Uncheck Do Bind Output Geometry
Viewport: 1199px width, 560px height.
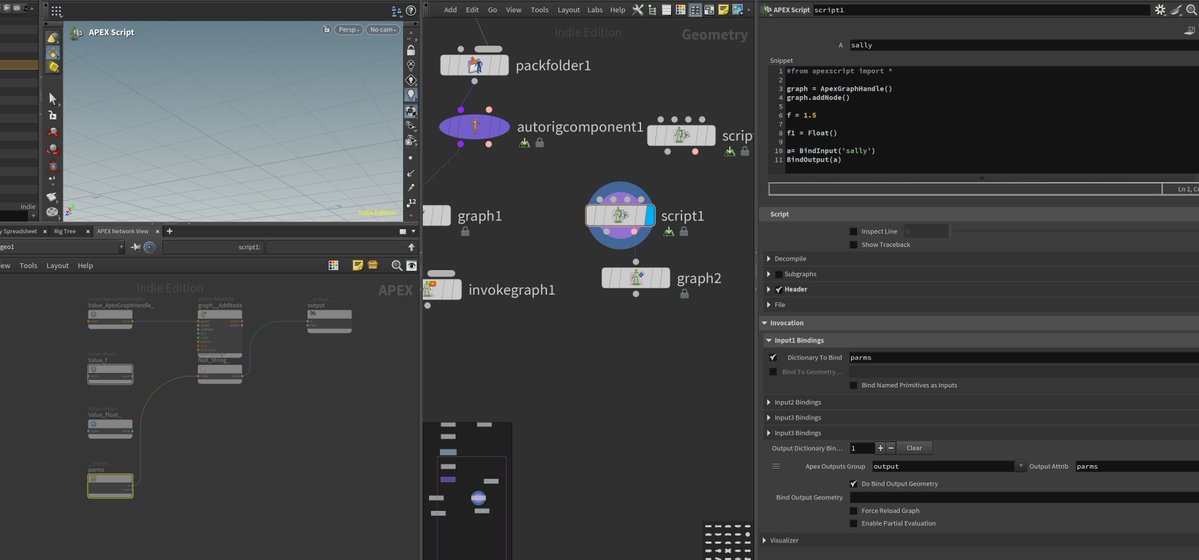click(x=853, y=483)
